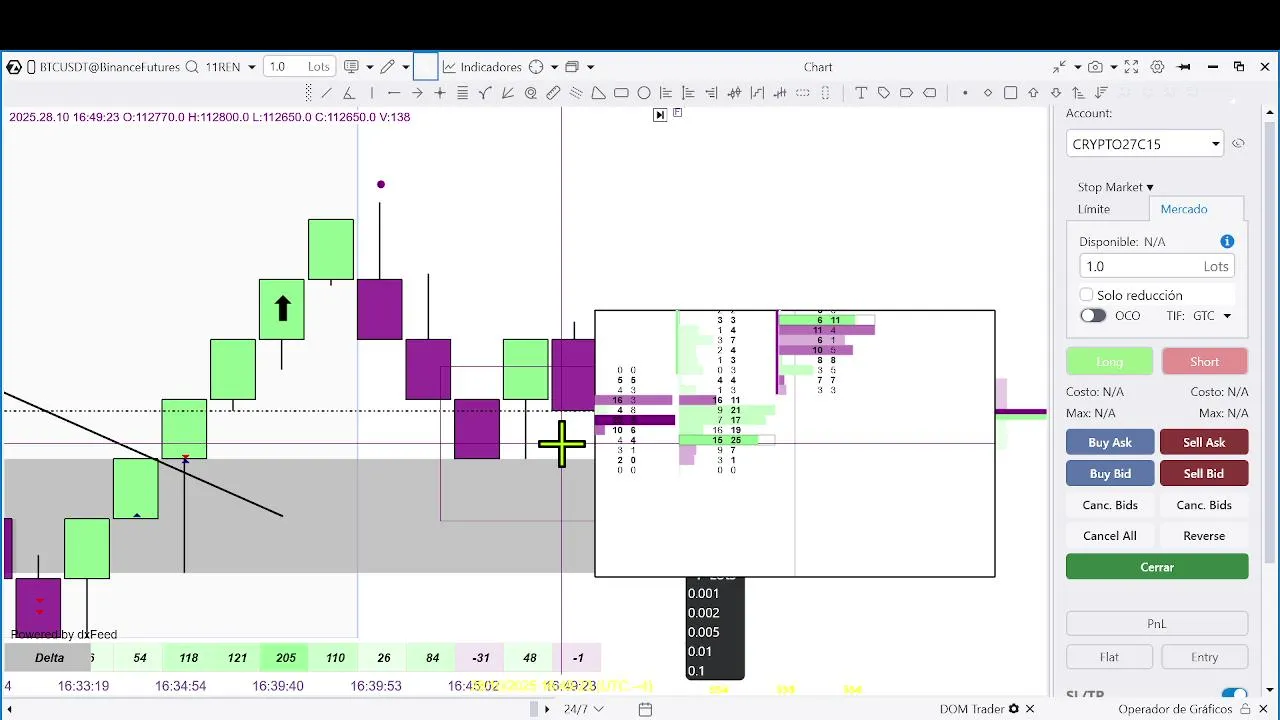1280x720 pixels.
Task: Click the window layout icon
Action: coord(572,67)
